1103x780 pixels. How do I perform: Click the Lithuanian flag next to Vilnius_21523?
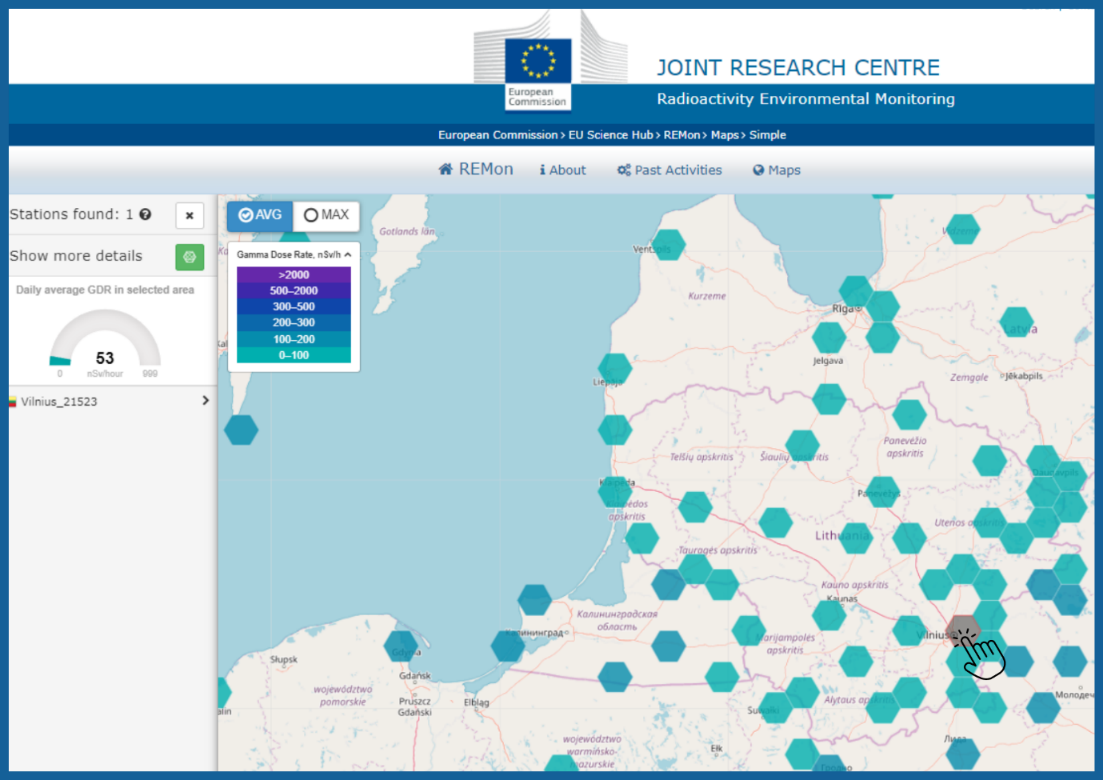13,402
